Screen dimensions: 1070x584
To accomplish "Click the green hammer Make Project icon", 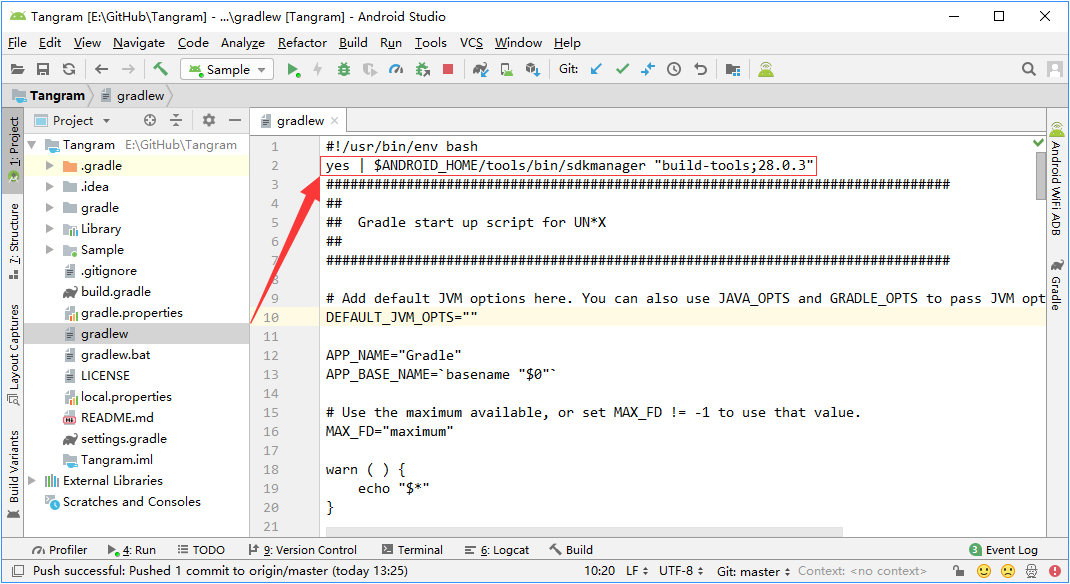I will [160, 68].
